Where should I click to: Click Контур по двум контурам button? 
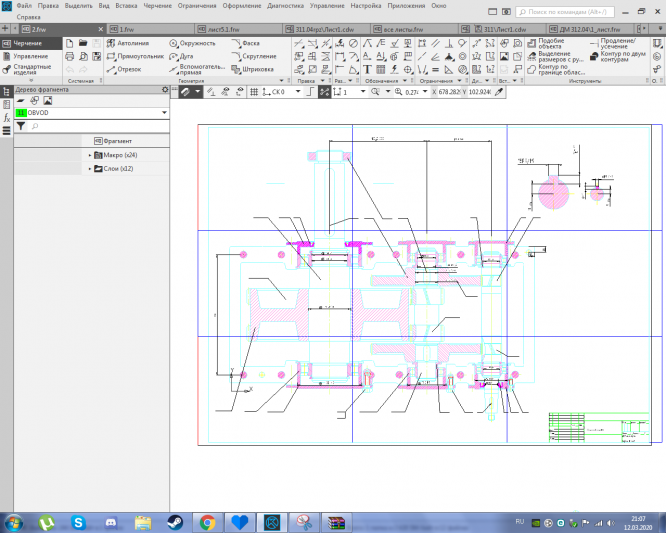[x=617, y=55]
